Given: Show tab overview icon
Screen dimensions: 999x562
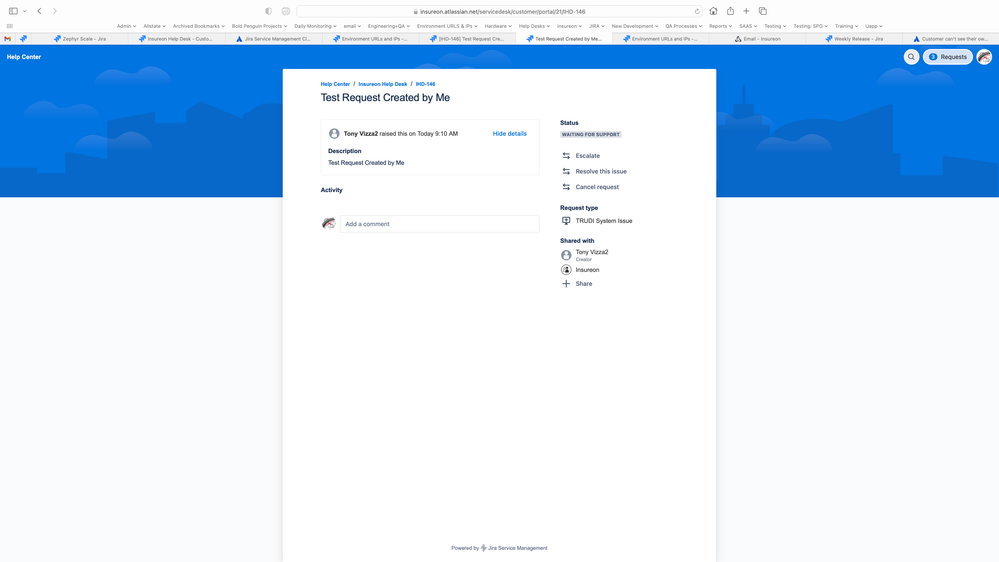Looking at the screenshot, I should point(763,11).
